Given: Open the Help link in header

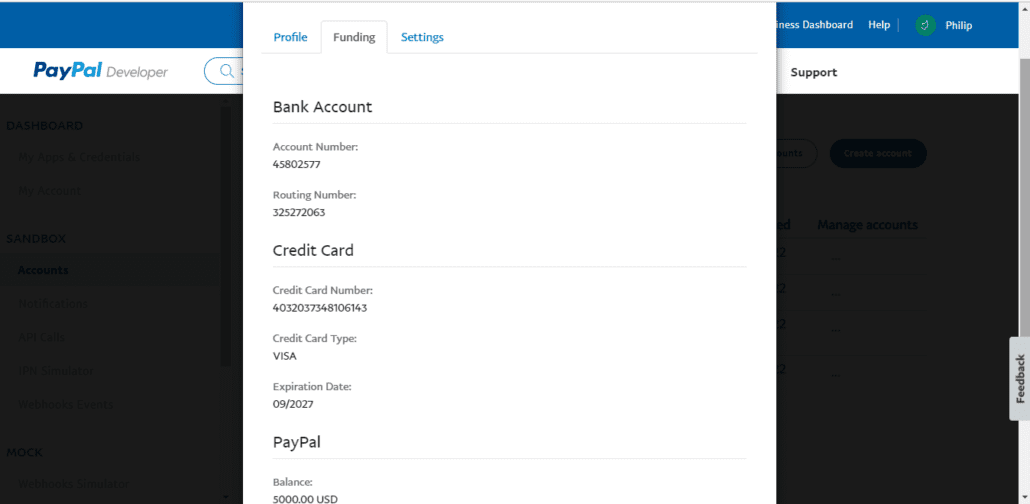Looking at the screenshot, I should (879, 25).
